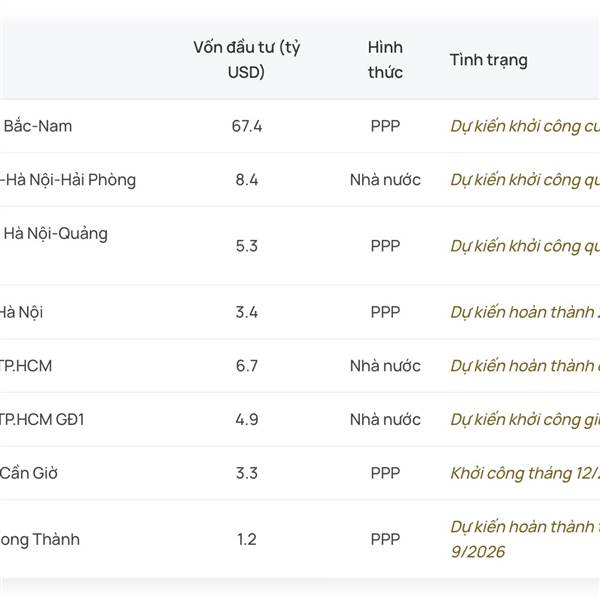Click the "Vốn đầu tư (tỷ USD)" column header
The height and width of the screenshot is (600, 600).
click(247, 59)
